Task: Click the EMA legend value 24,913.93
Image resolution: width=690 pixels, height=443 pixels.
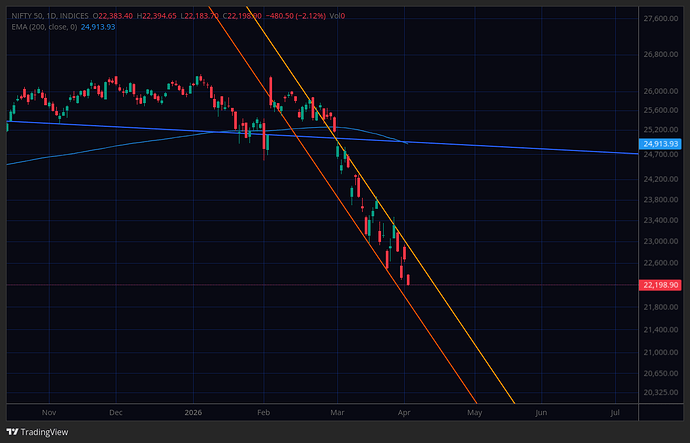Action: (98, 27)
